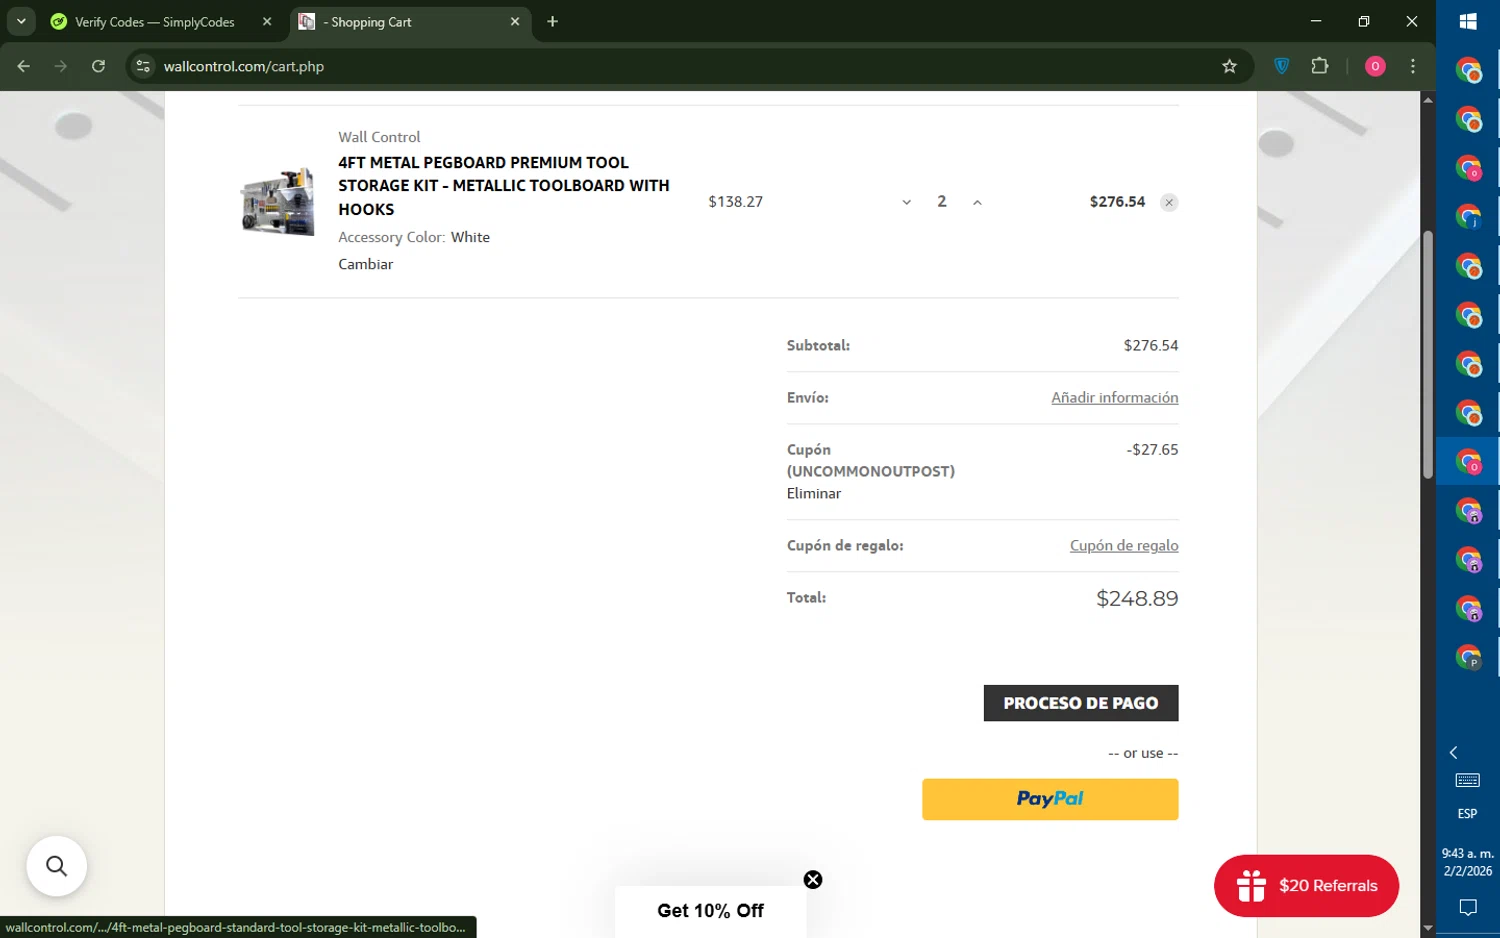The image size is (1500, 938).
Task: Click the order total $248.89
Action: click(x=1137, y=598)
